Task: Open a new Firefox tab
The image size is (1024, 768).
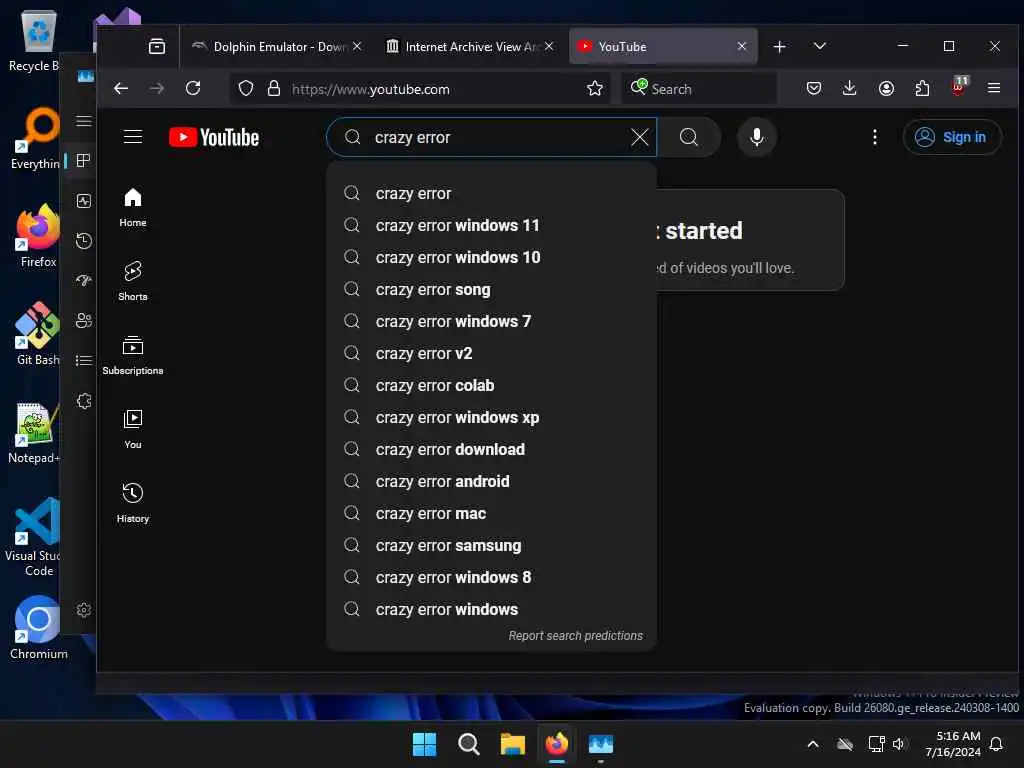Action: coord(779,46)
